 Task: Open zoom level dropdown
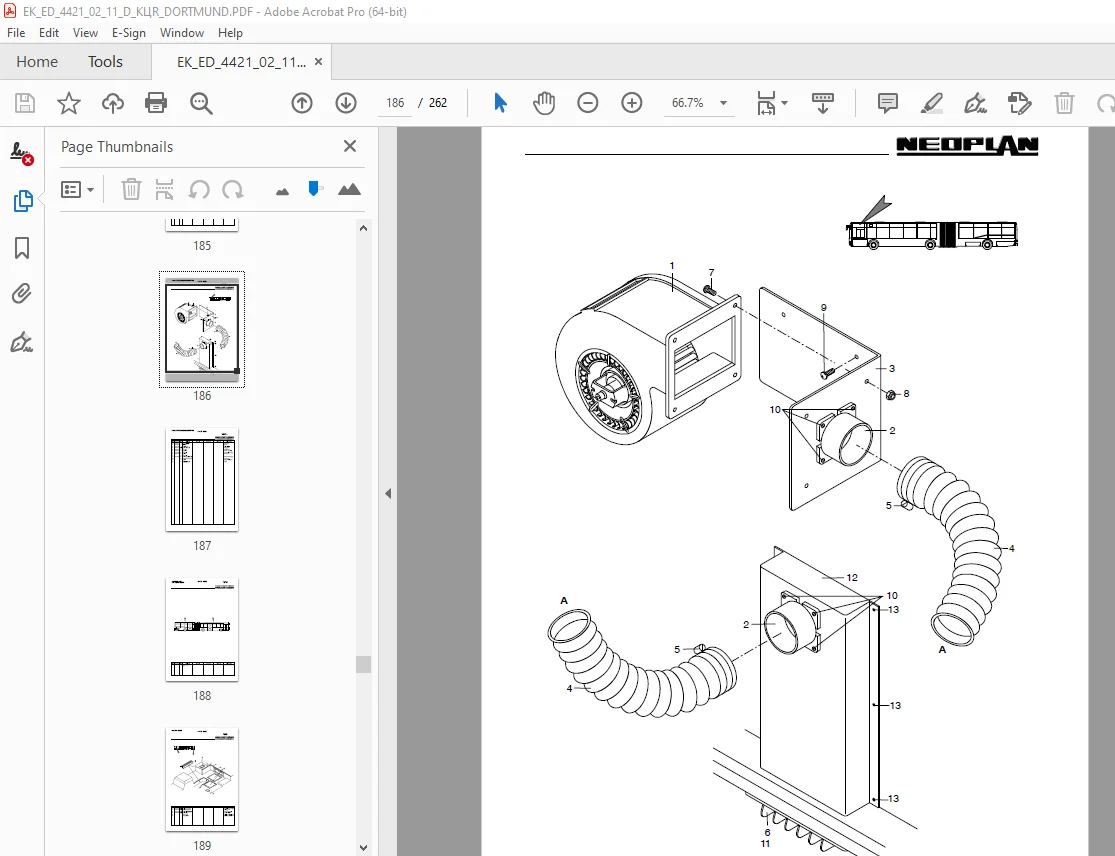point(723,103)
